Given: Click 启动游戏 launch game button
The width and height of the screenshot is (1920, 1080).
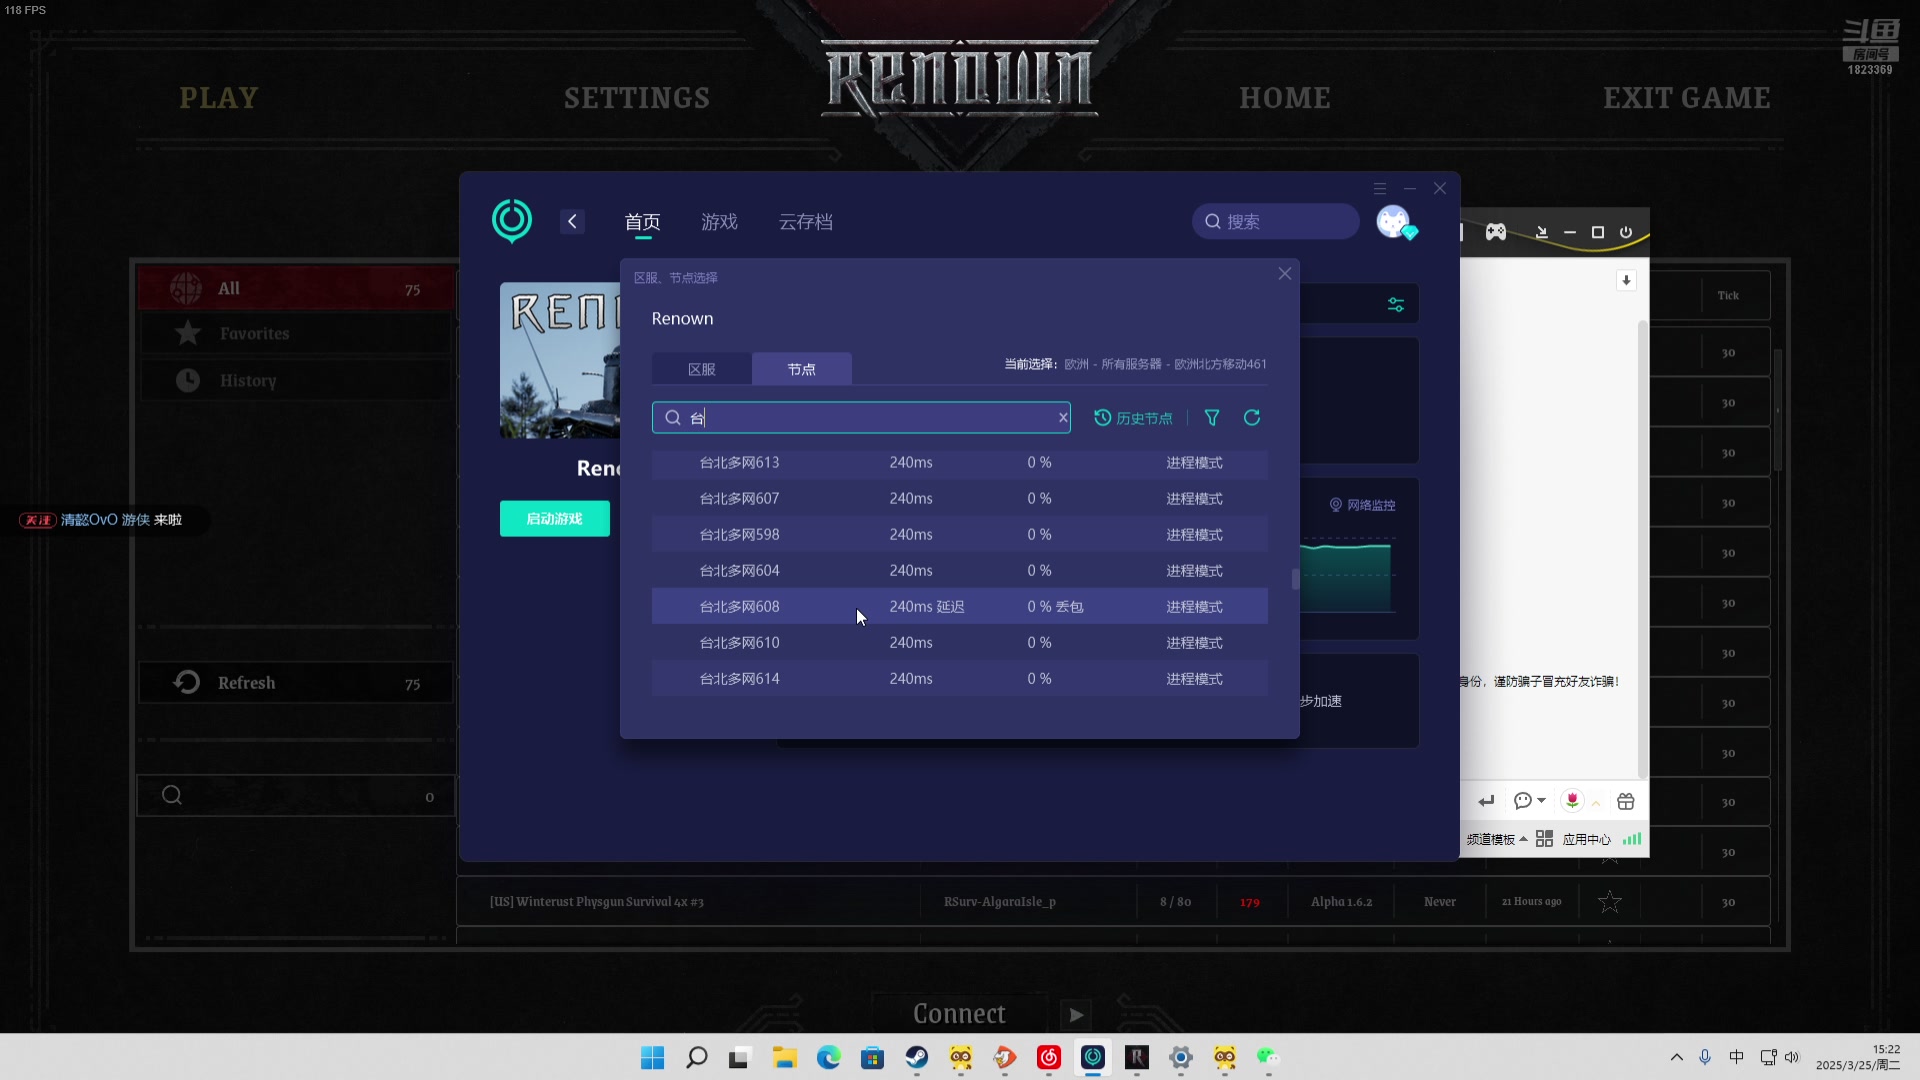Looking at the screenshot, I should click(x=555, y=519).
